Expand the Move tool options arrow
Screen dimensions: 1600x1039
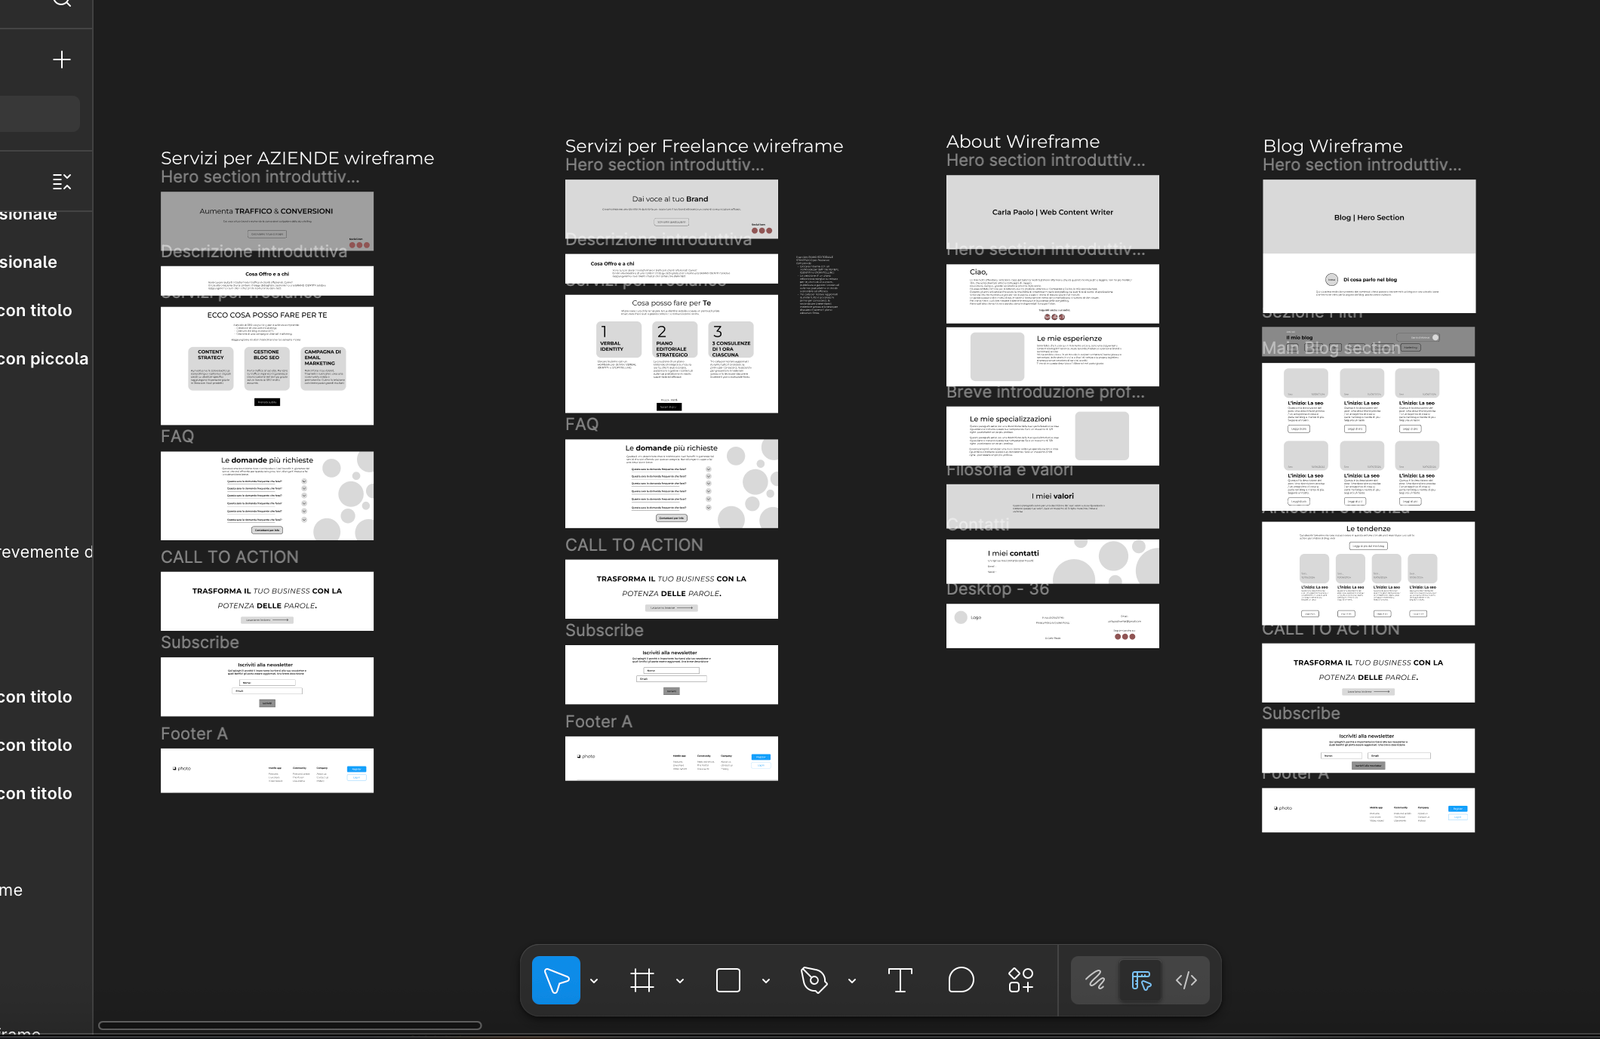(594, 981)
